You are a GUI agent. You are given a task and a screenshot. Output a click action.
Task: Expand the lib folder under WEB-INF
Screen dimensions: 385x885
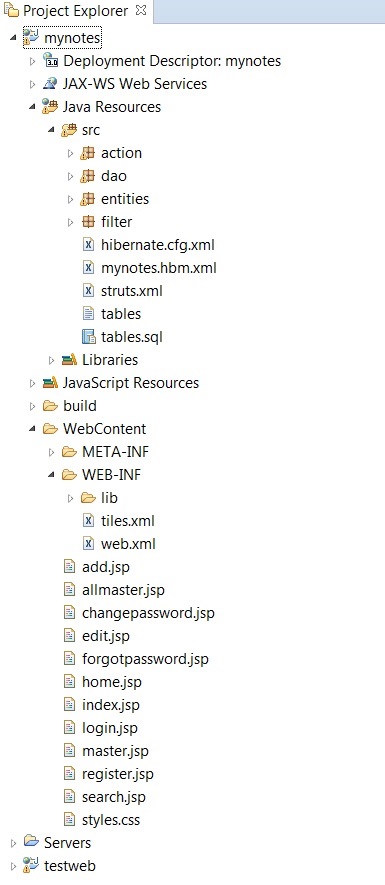pos(70,498)
